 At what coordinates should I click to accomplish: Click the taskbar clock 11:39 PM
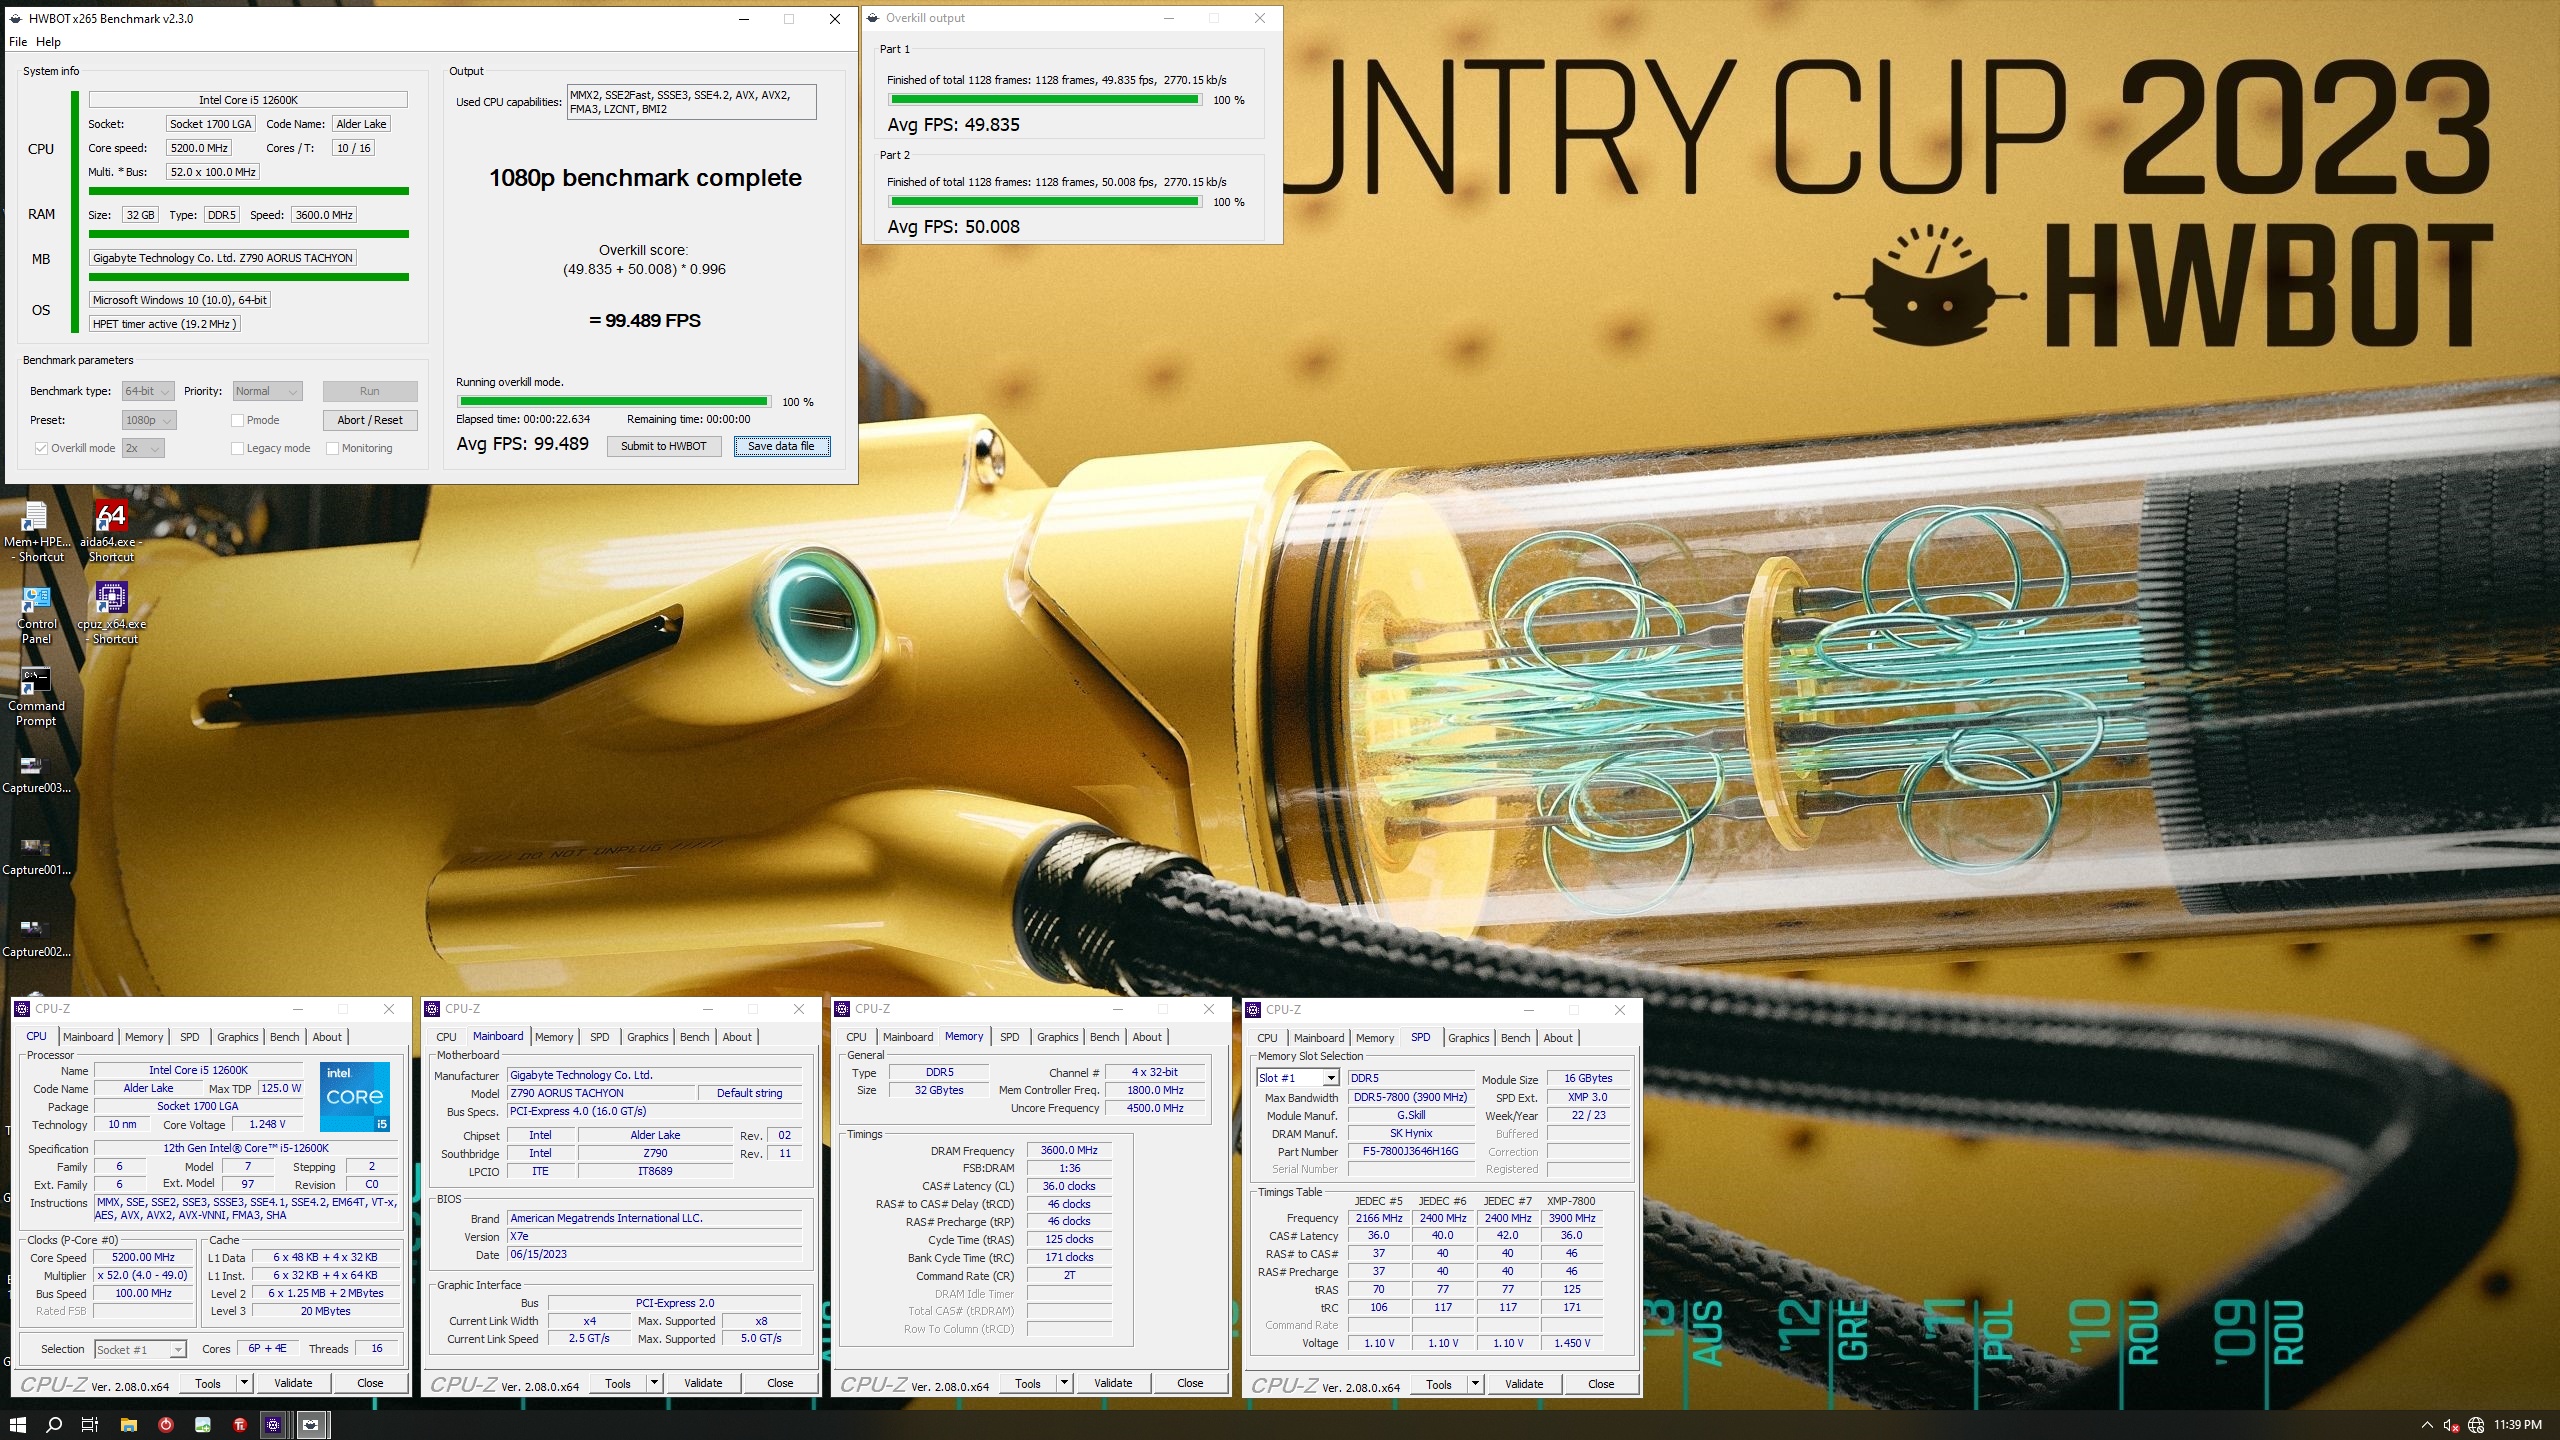coord(2517,1425)
